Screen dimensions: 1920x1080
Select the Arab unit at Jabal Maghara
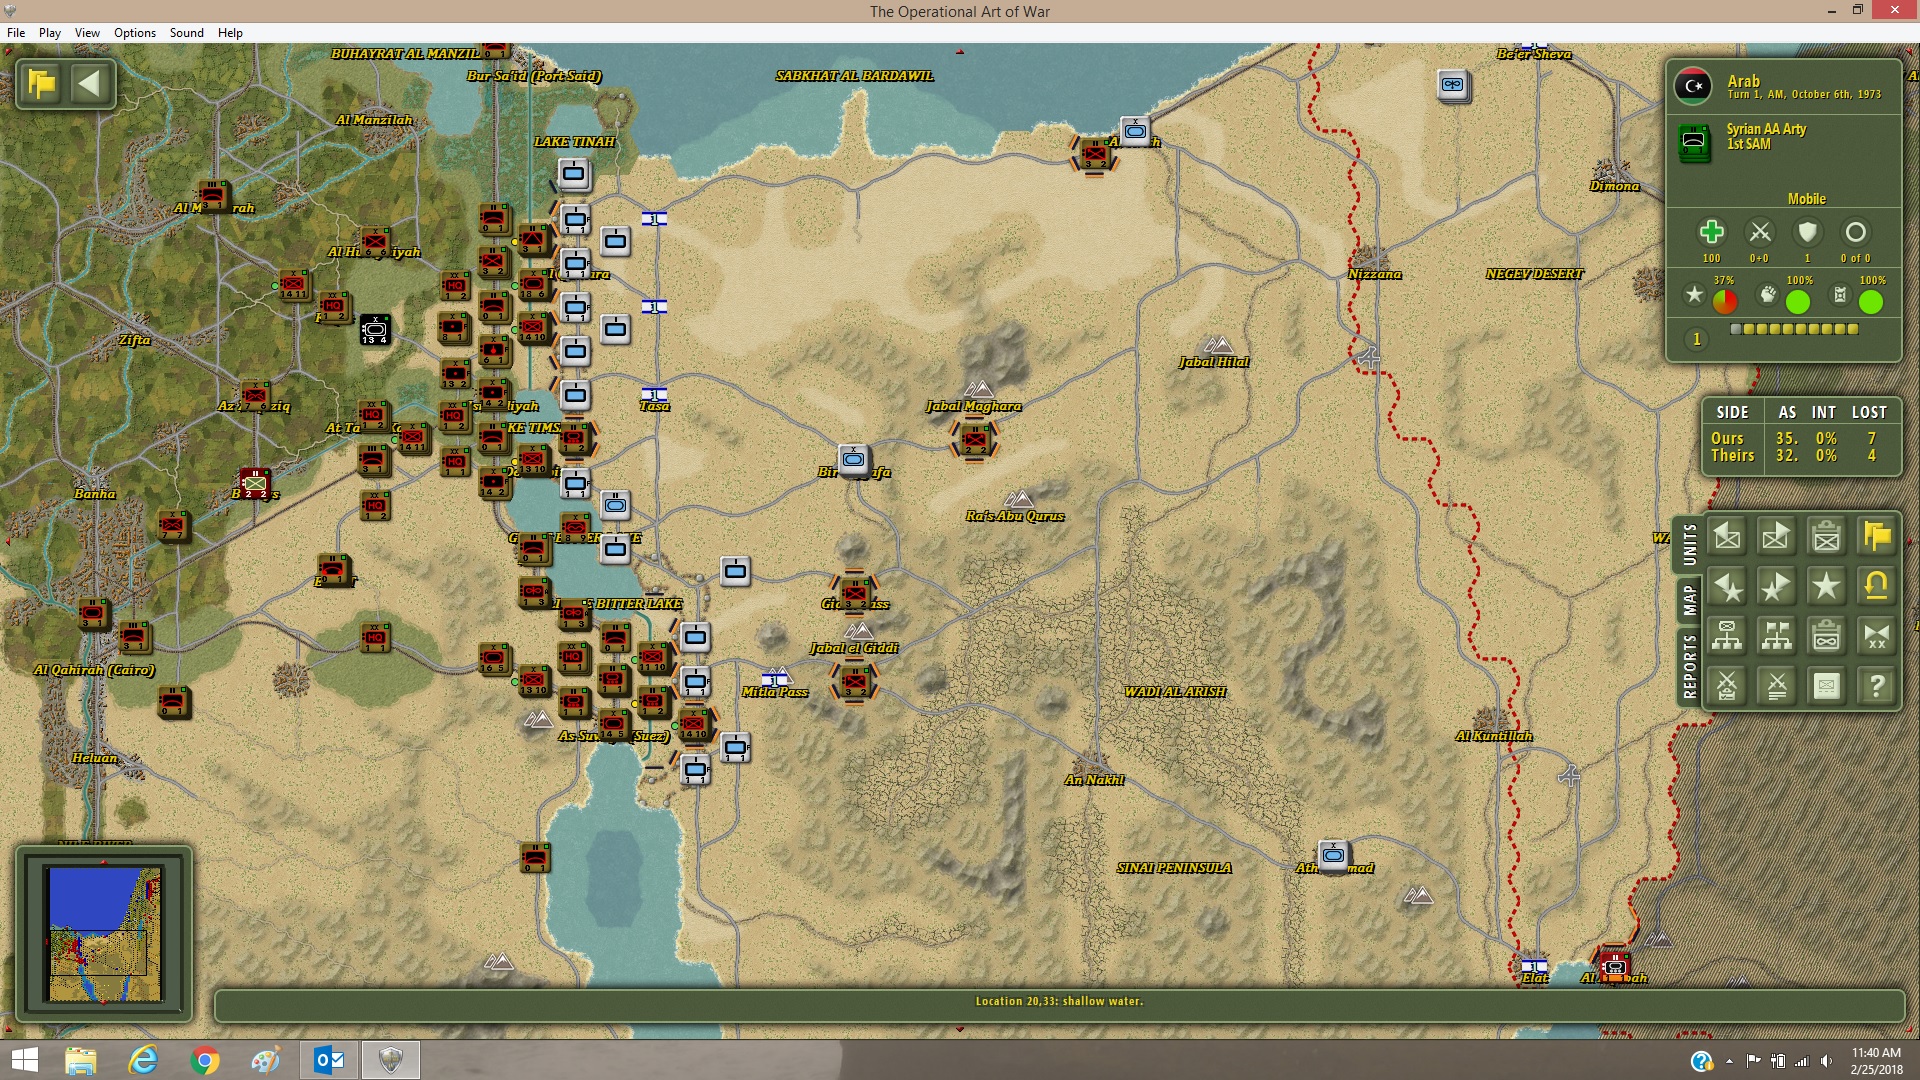coord(975,438)
